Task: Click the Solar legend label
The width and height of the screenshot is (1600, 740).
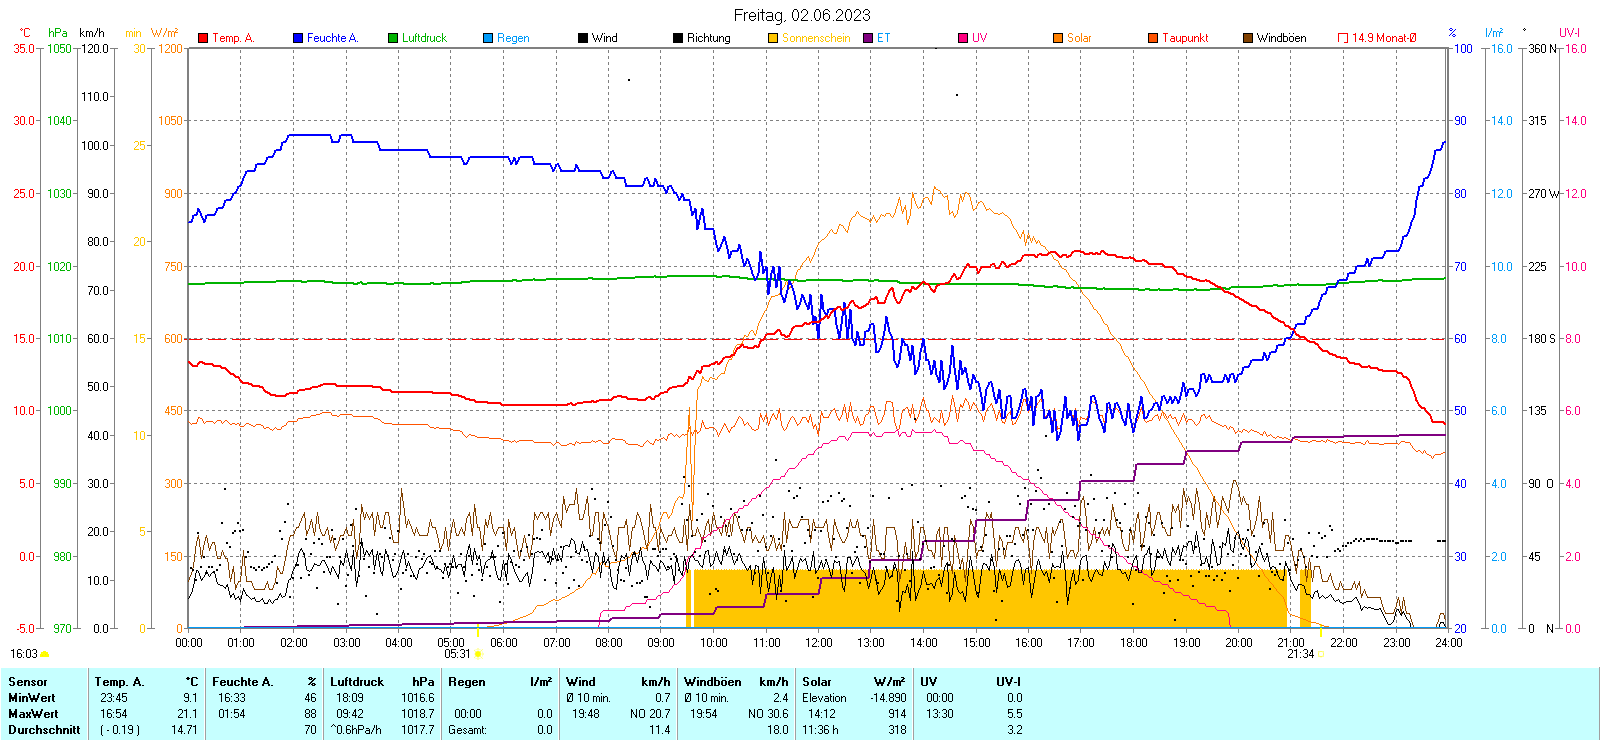Action: 1079,38
